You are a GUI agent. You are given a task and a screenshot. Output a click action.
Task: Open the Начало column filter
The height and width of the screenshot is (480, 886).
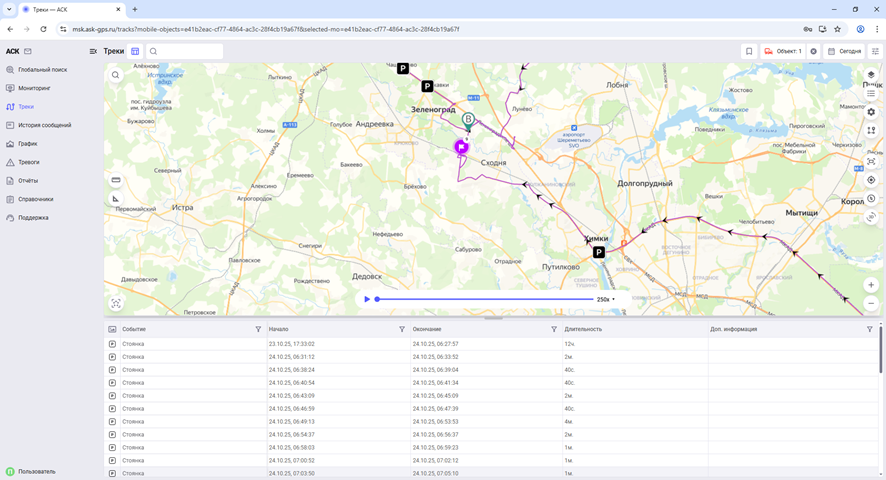(x=402, y=329)
